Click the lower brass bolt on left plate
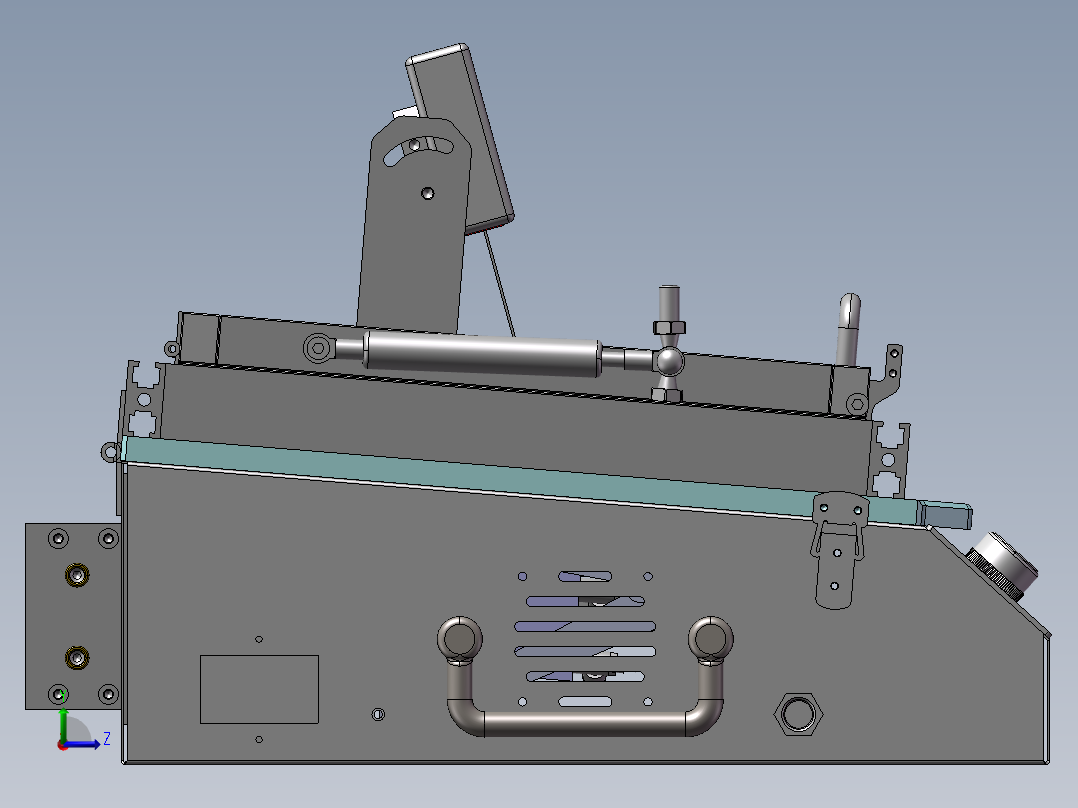This screenshot has width=1078, height=808. click(x=77, y=658)
